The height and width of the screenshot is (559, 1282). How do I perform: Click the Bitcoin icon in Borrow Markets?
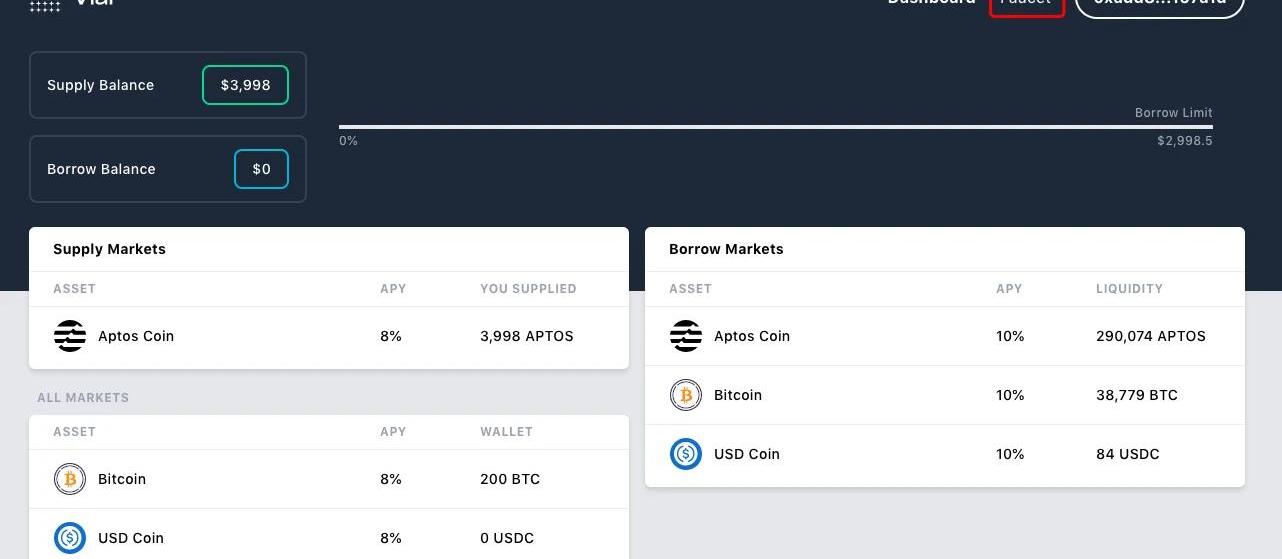pyautogui.click(x=686, y=395)
